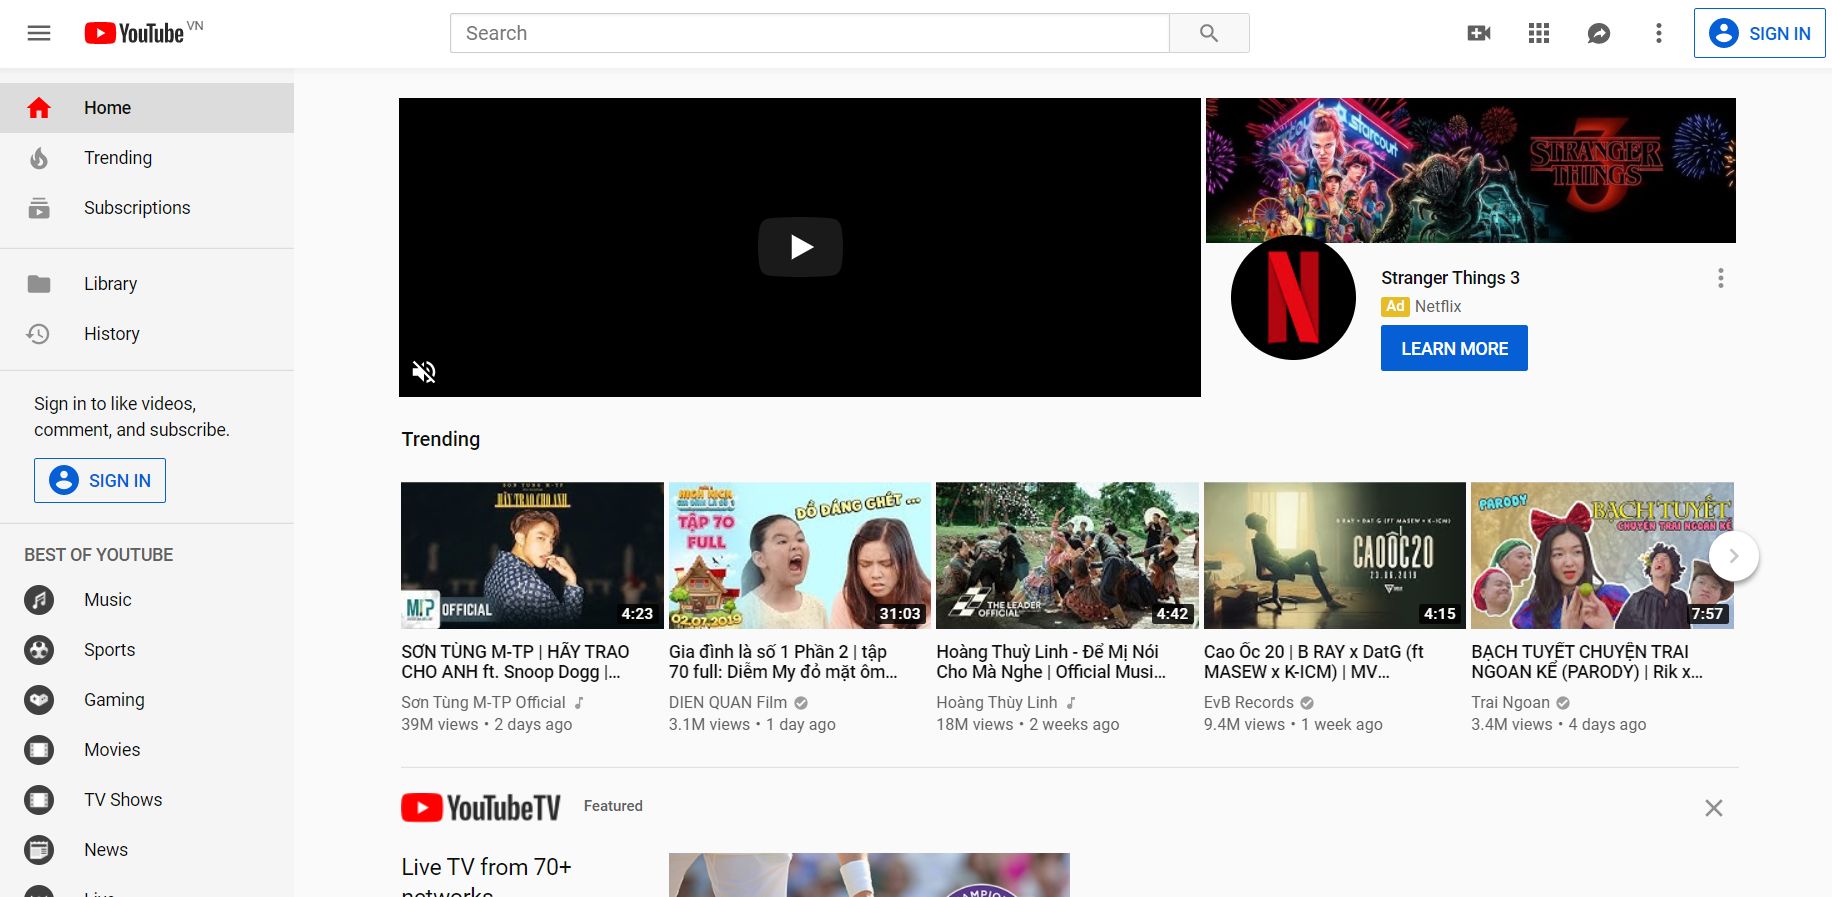The width and height of the screenshot is (1832, 897).
Task: Click the Netflix channel logo
Action: [x=1292, y=298]
